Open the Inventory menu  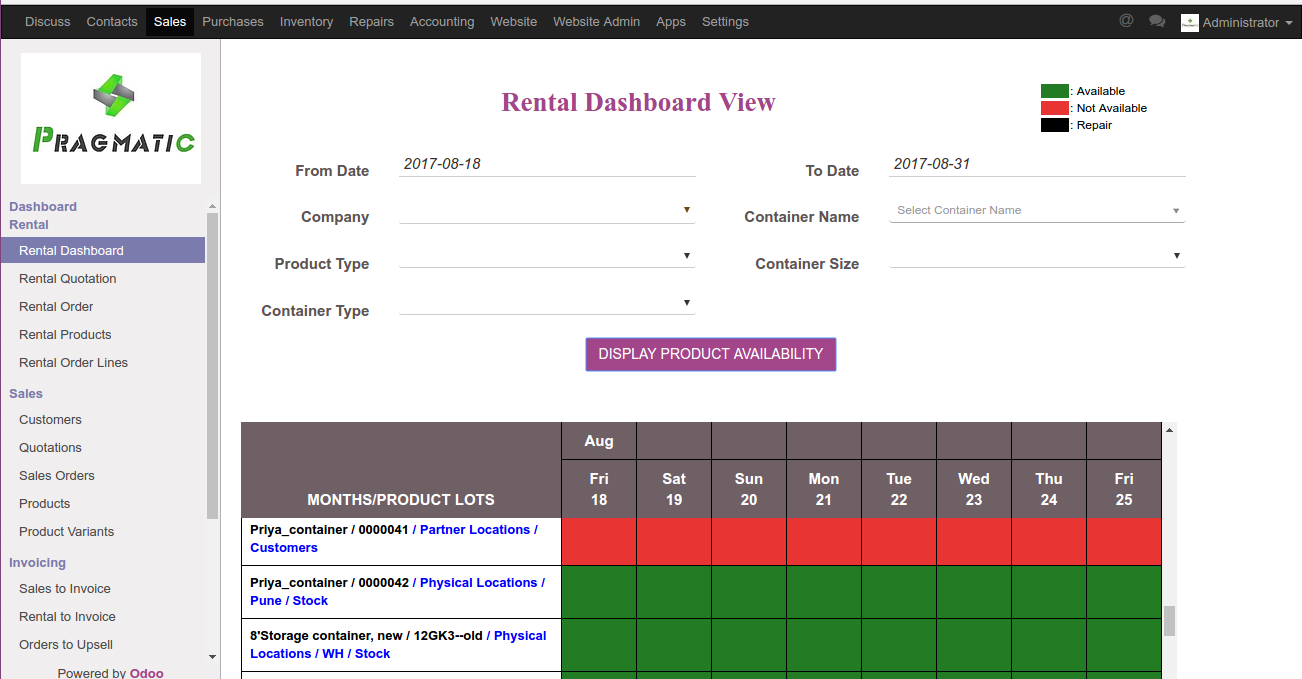click(x=306, y=21)
